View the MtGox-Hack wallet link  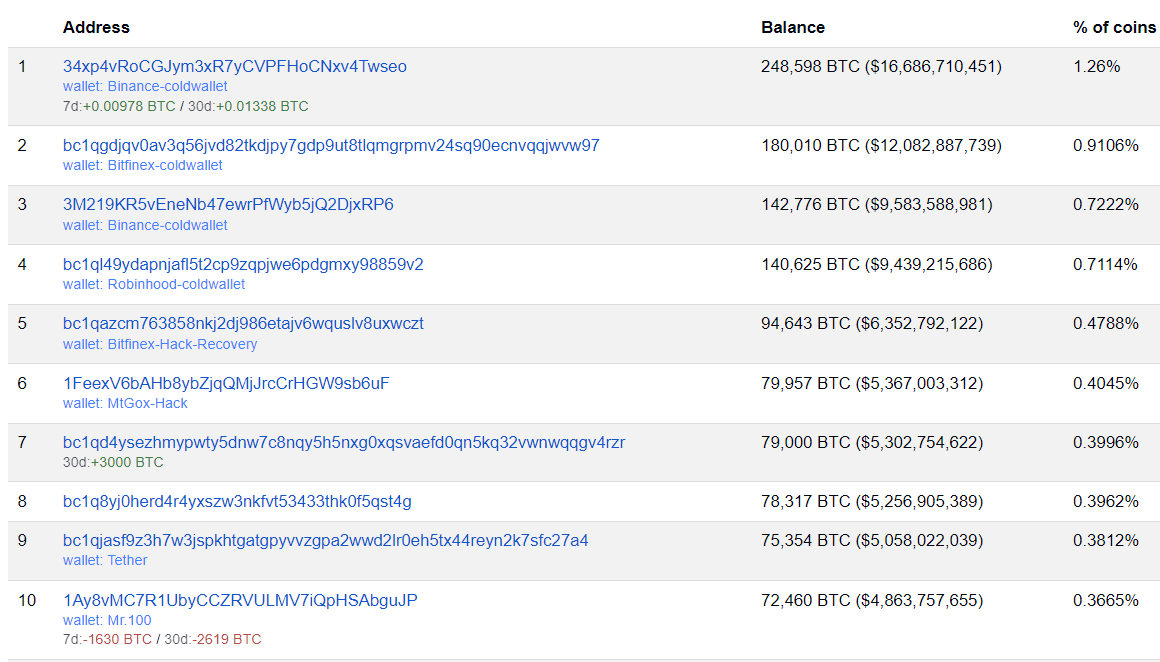pos(147,403)
